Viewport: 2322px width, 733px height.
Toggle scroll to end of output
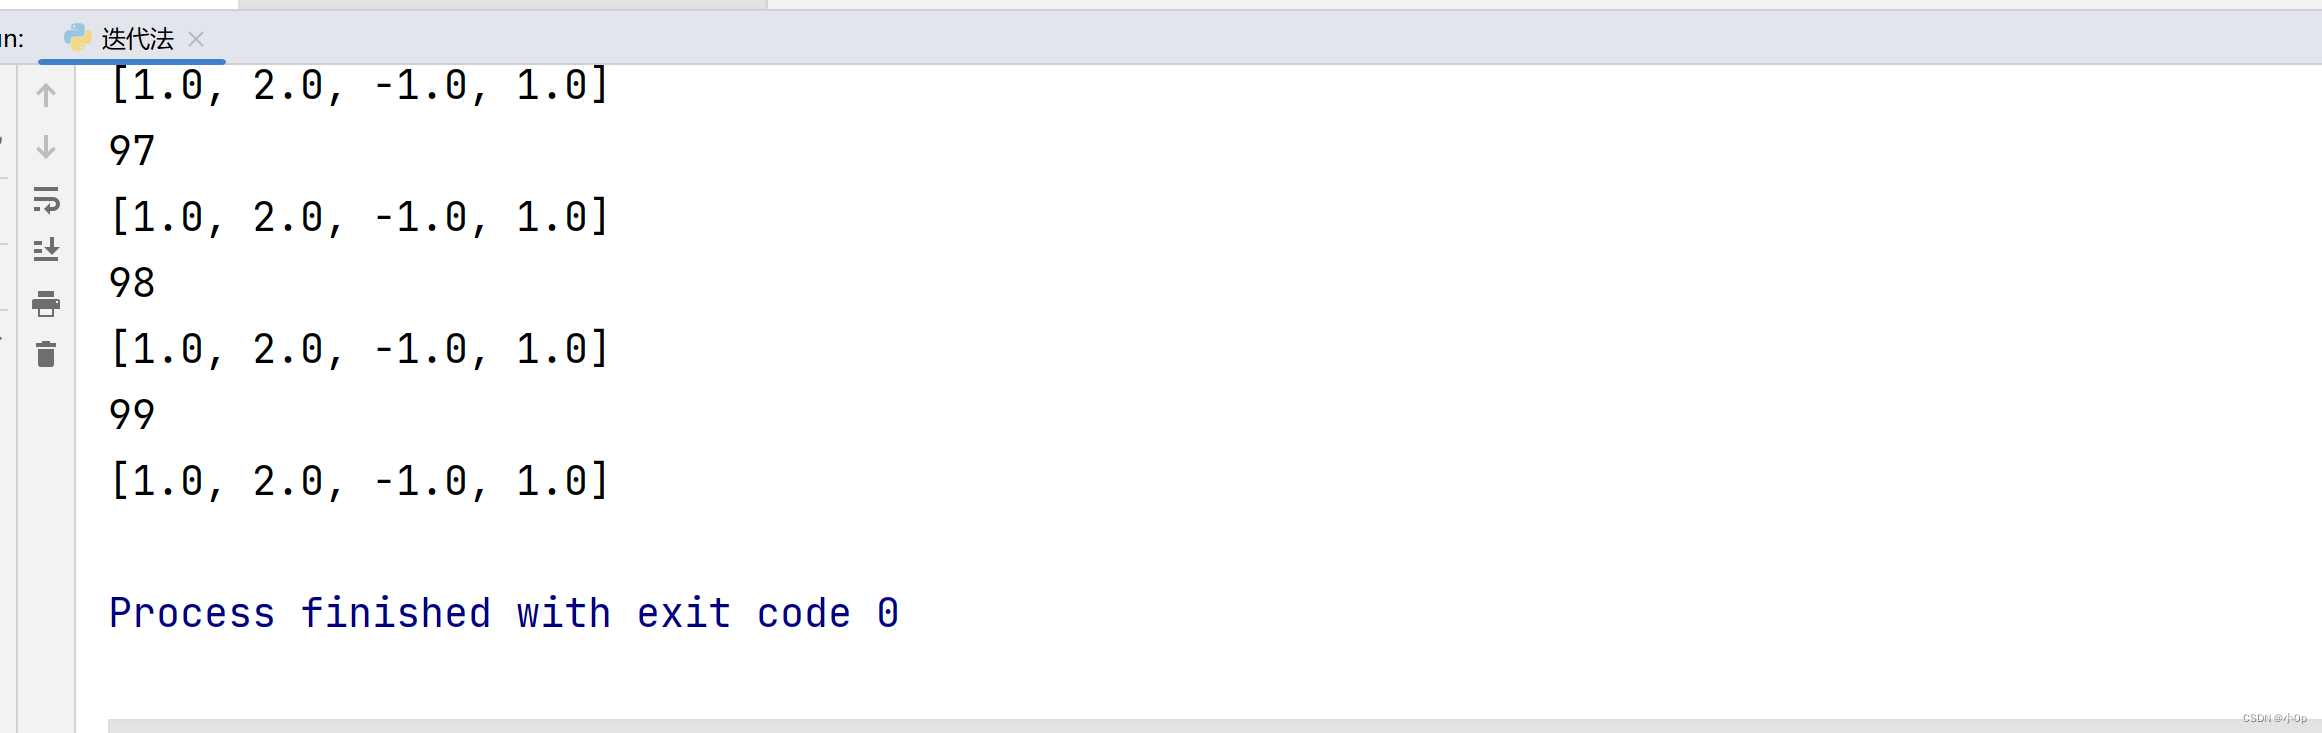tap(46, 250)
